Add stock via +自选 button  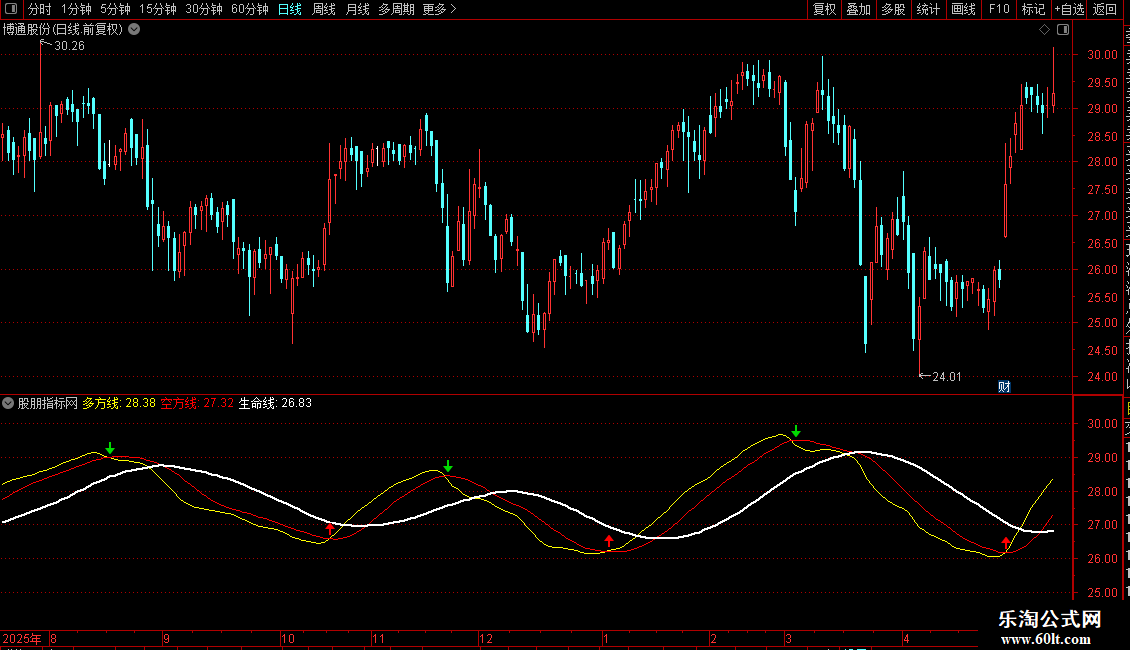click(x=1069, y=9)
